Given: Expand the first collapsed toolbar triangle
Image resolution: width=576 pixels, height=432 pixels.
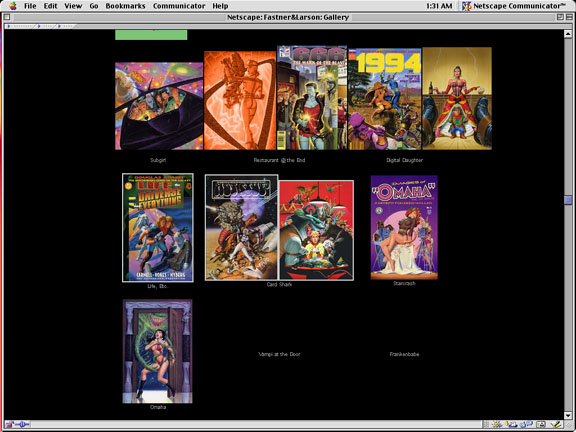Looking at the screenshot, I should (8, 26).
